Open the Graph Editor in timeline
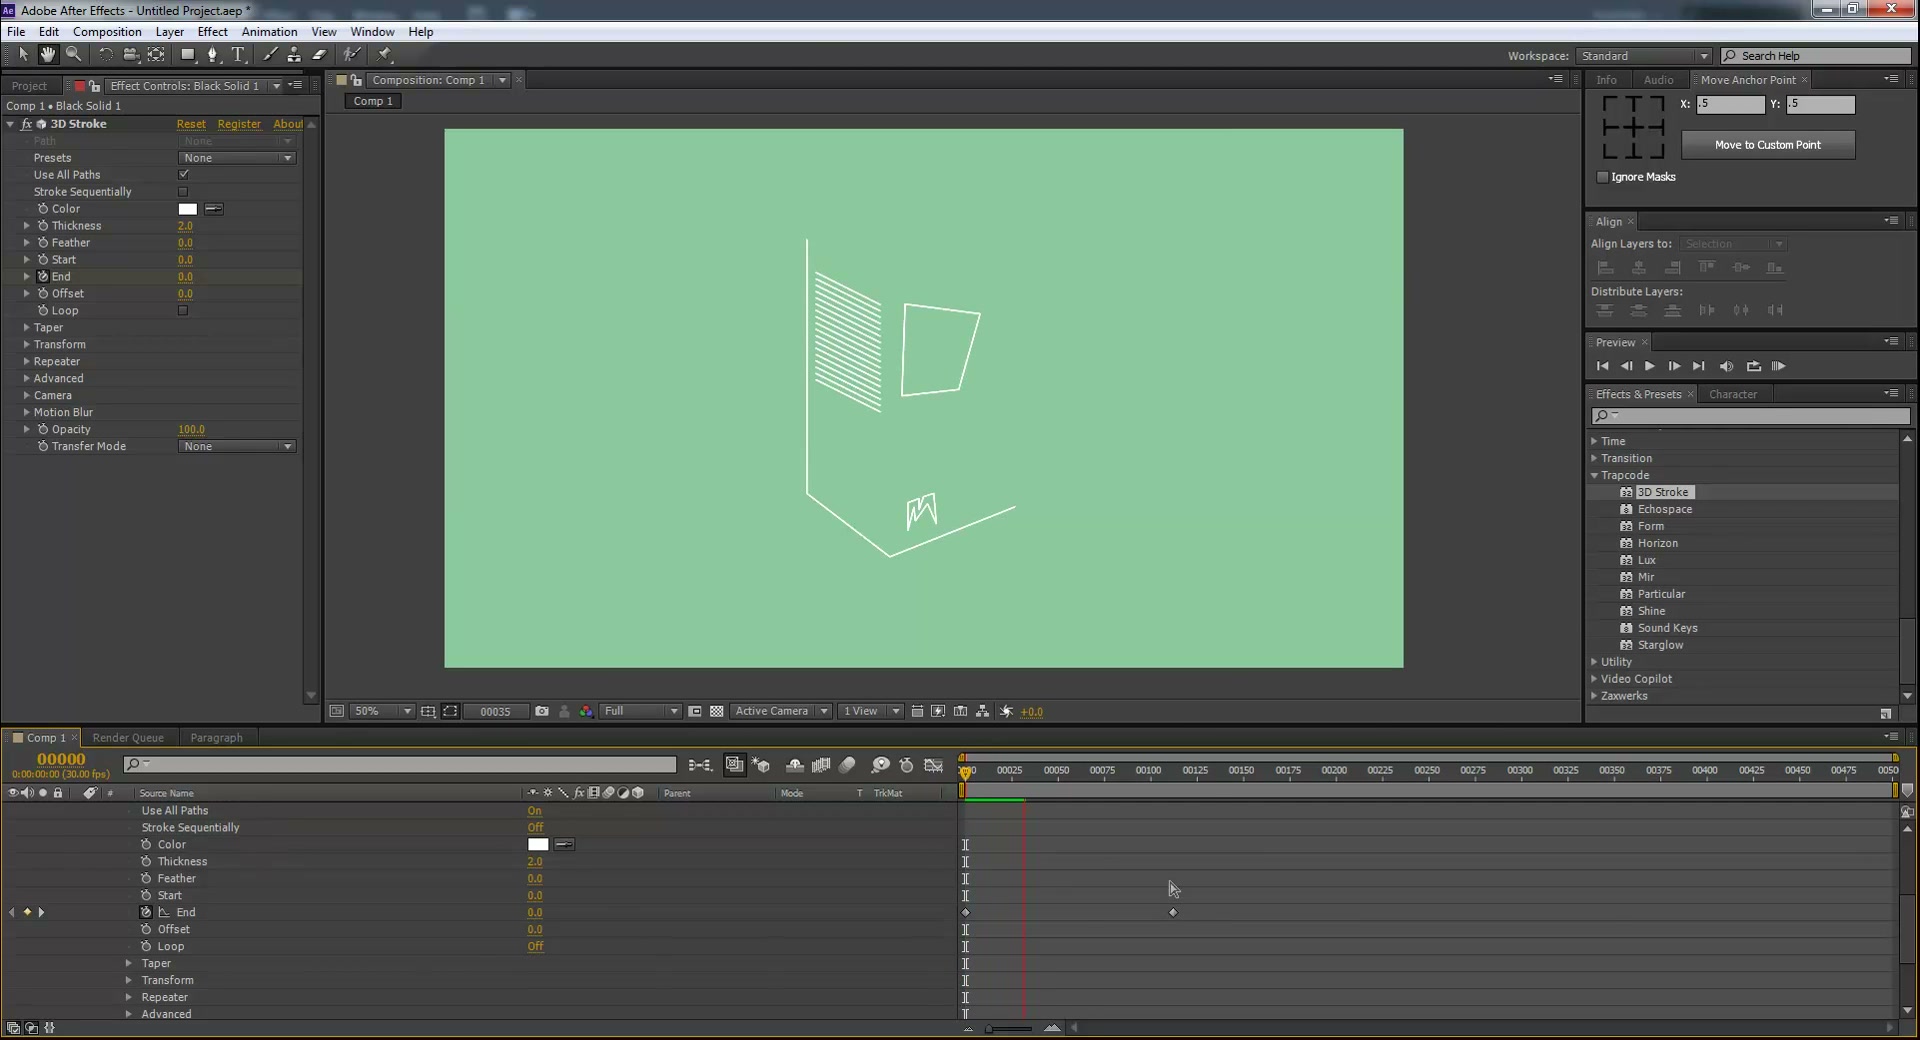 (x=933, y=765)
